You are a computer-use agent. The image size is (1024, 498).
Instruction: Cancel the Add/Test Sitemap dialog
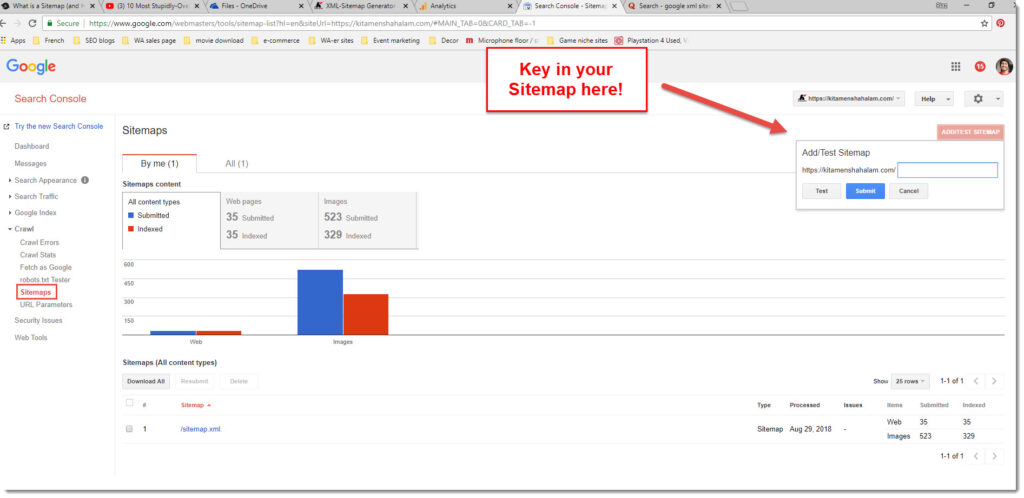[908, 191]
